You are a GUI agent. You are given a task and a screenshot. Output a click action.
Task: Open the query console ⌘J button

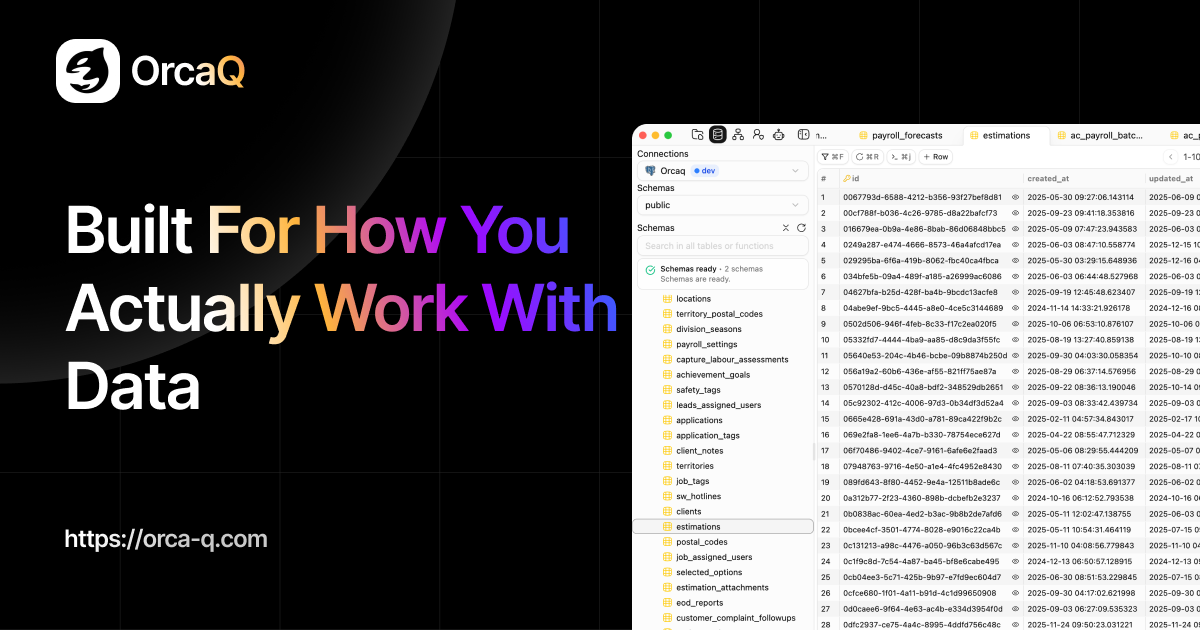point(901,157)
